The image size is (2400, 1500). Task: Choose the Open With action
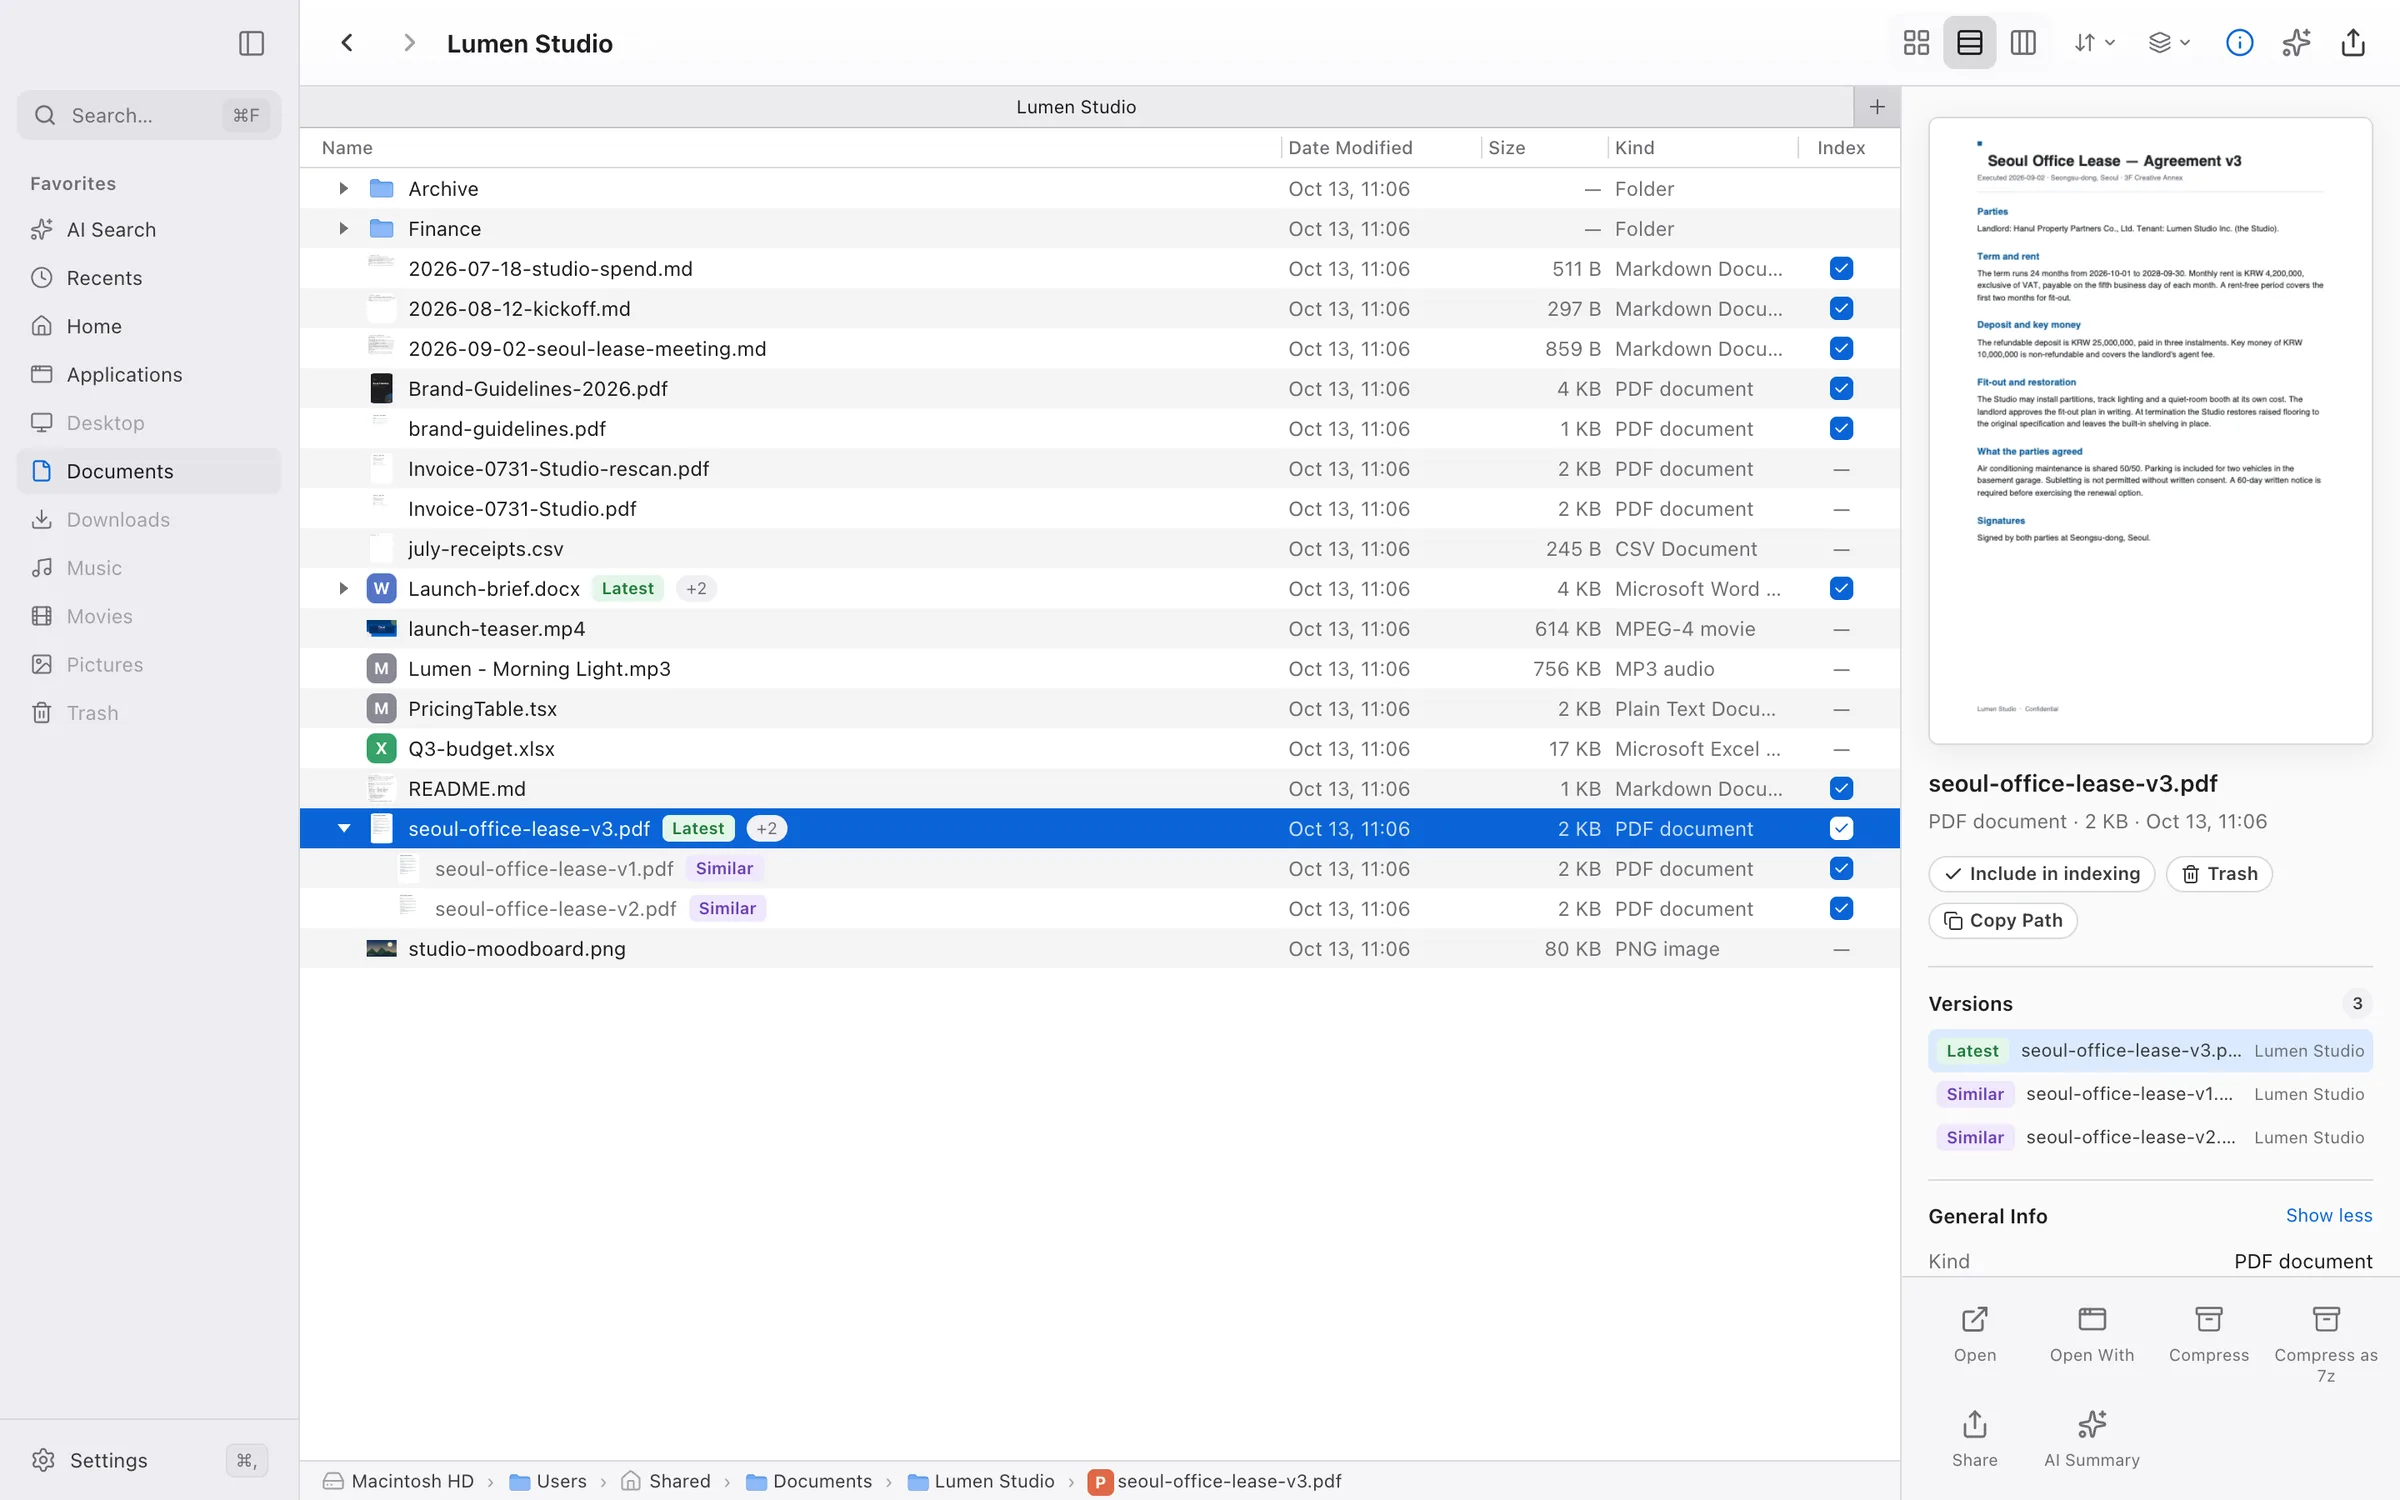coord(2091,1334)
